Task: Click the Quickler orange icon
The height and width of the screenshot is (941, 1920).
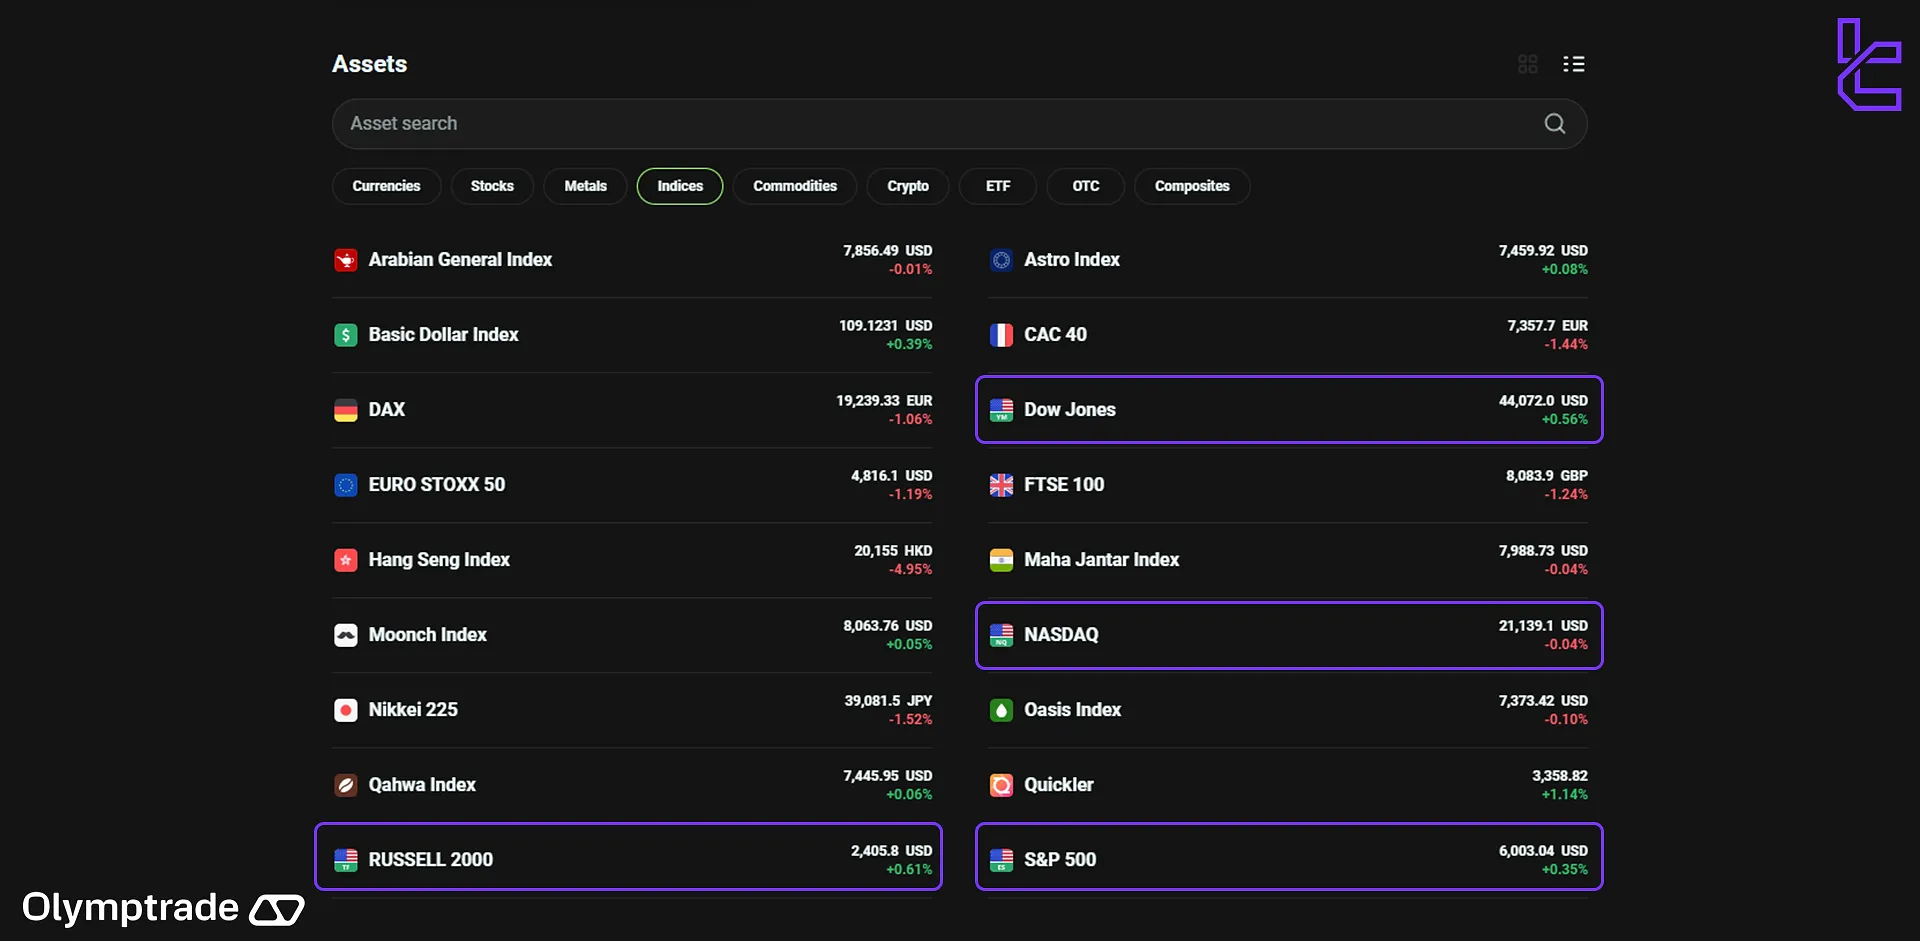Action: [1001, 785]
